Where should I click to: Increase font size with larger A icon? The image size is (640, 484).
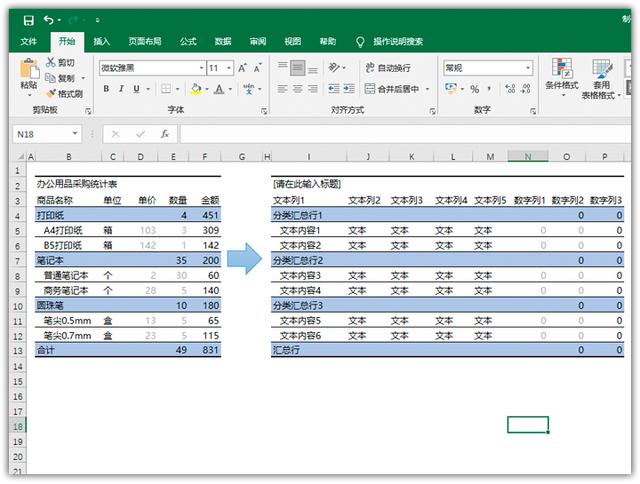242,68
